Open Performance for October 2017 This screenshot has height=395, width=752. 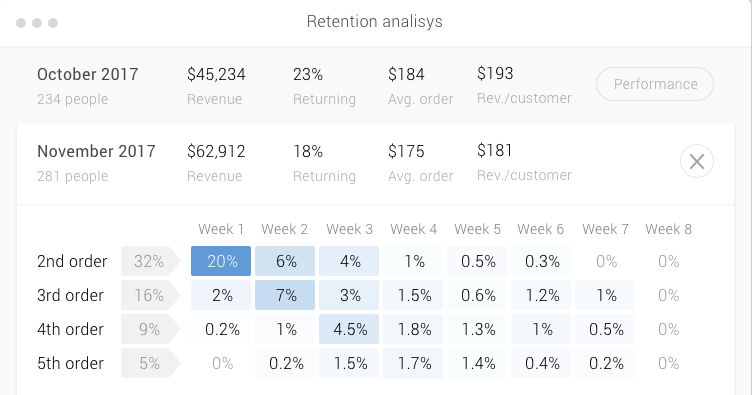coord(655,84)
